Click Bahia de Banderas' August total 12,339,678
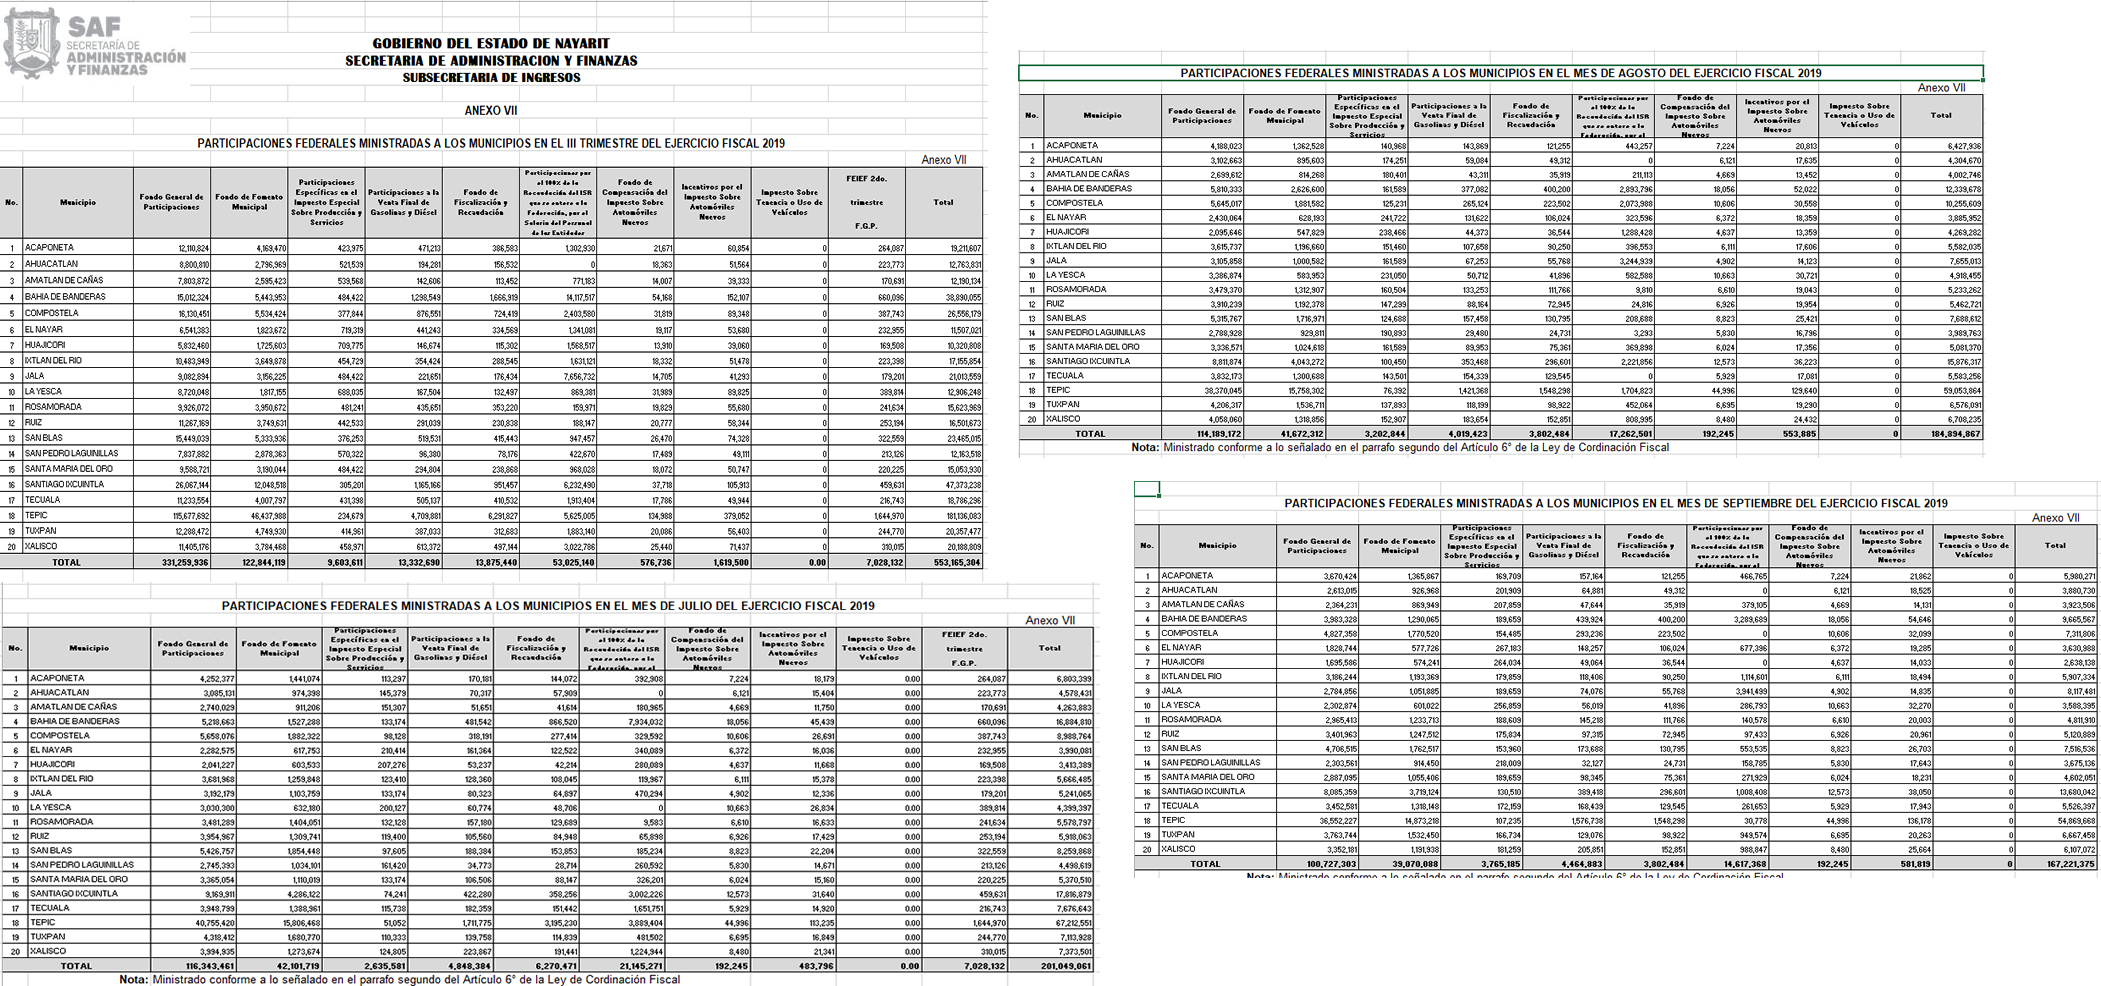The width and height of the screenshot is (2101, 986). (1941, 189)
